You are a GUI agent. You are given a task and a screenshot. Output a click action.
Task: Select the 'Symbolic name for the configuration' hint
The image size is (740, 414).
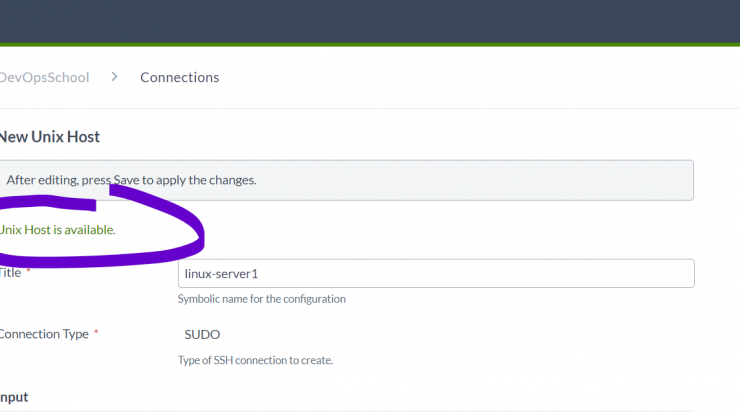(x=261, y=299)
